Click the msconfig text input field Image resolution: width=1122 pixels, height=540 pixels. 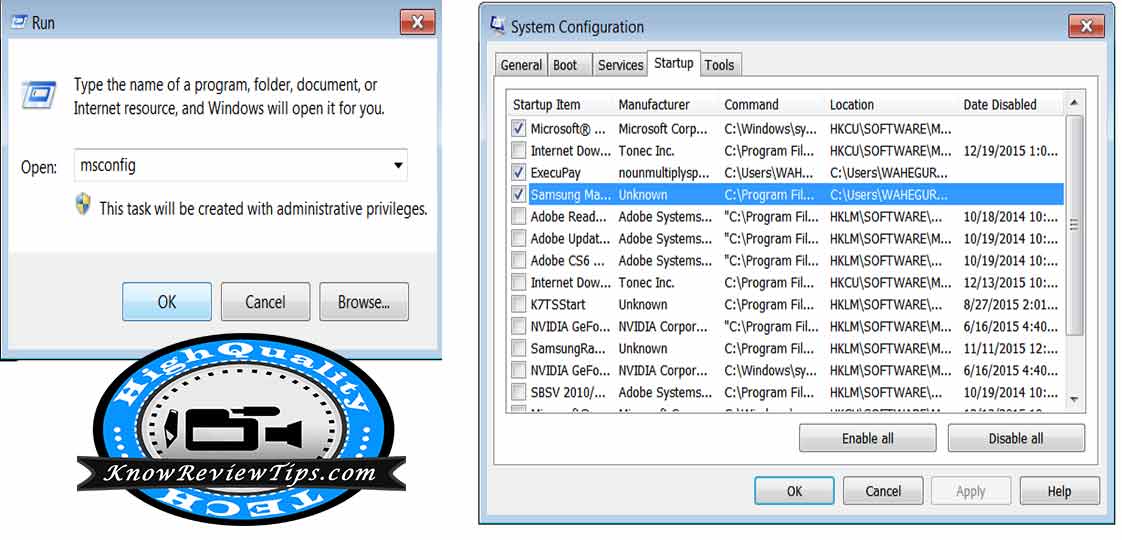coord(230,166)
